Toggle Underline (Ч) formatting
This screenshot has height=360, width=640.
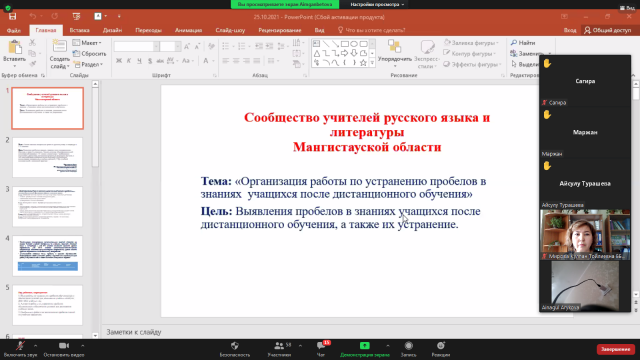[139, 61]
